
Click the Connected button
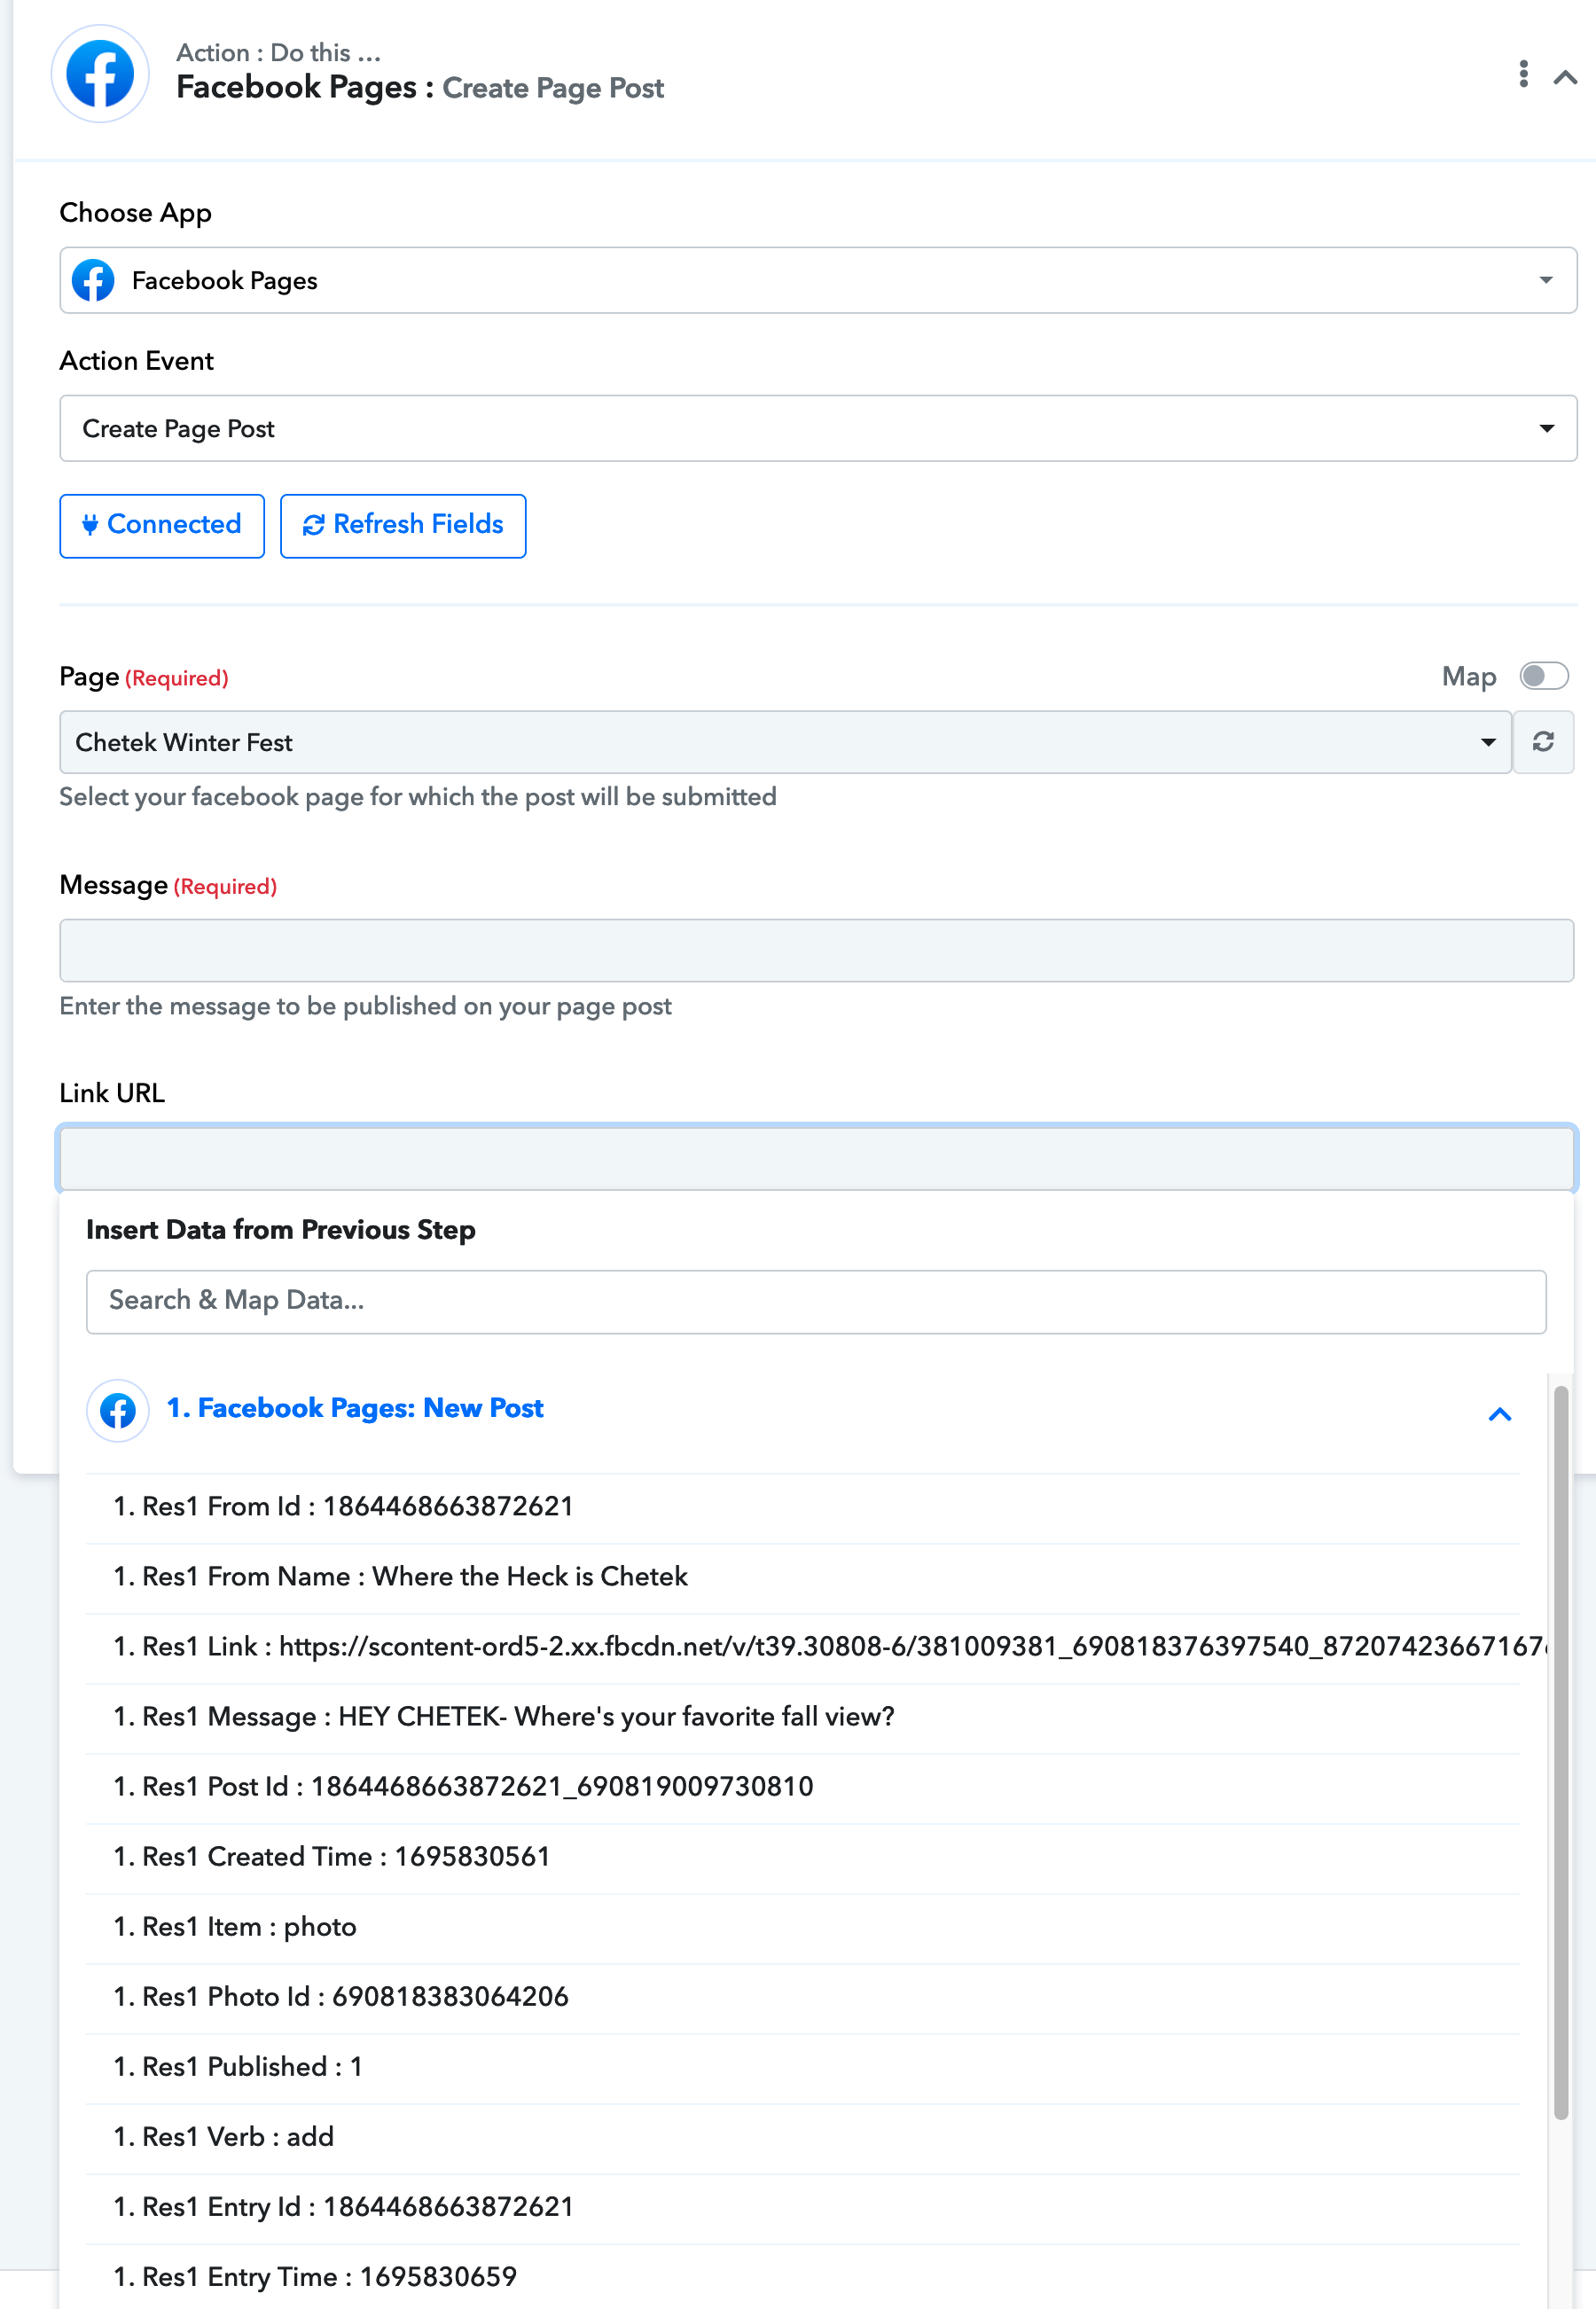tap(162, 525)
